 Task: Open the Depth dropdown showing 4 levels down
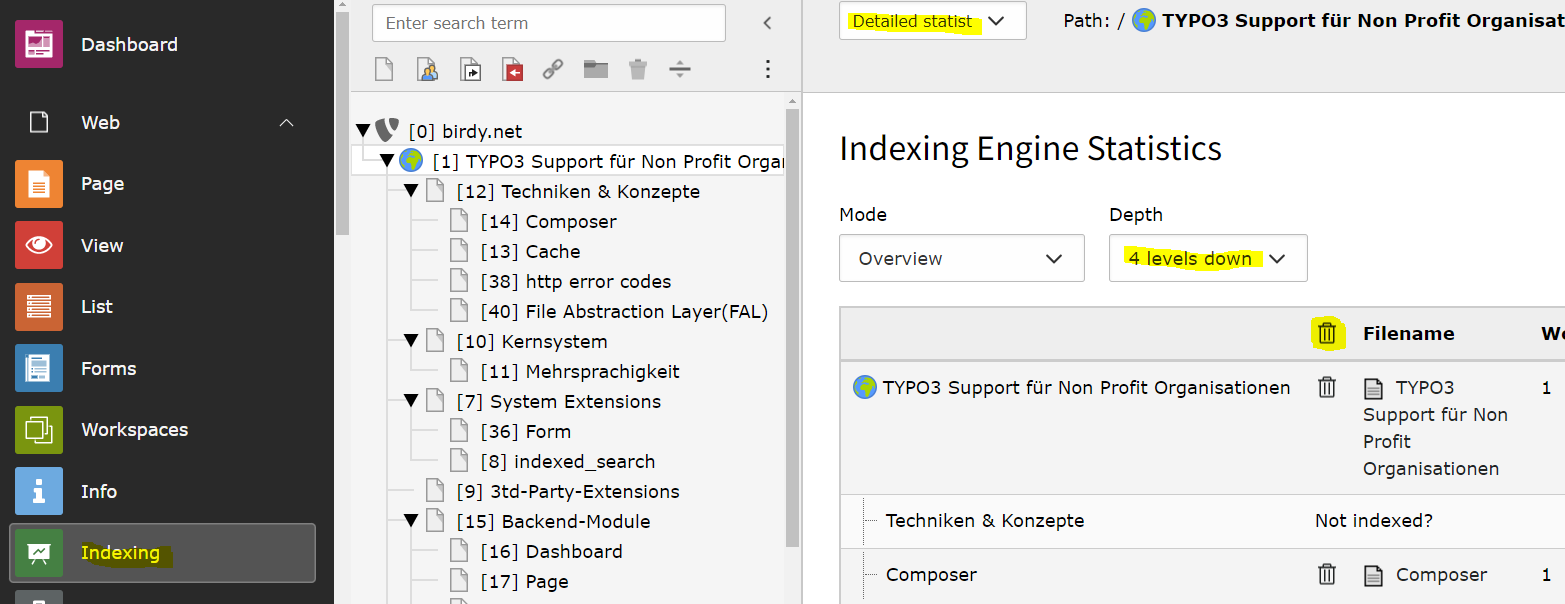[1207, 258]
